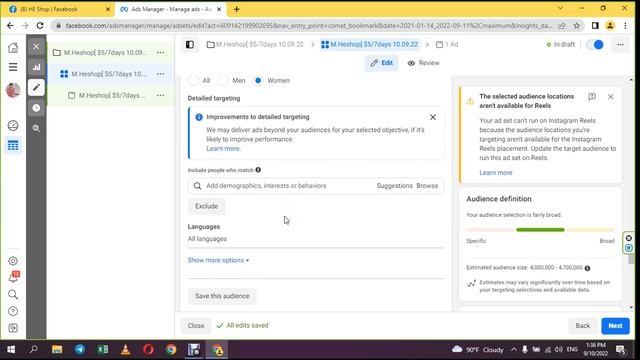
Task: Open the inspect magnifier icon in dark sidebar
Action: click(x=36, y=128)
